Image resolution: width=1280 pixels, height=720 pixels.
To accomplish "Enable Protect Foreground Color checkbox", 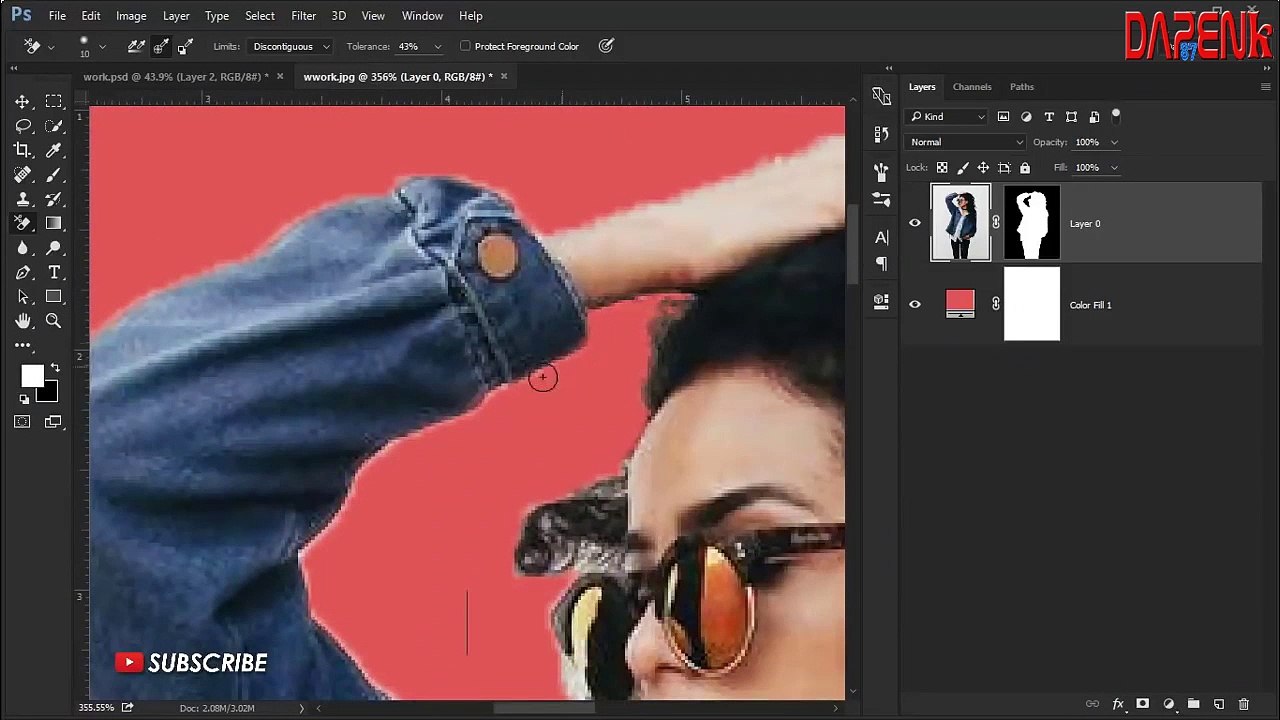I will 465,46.
